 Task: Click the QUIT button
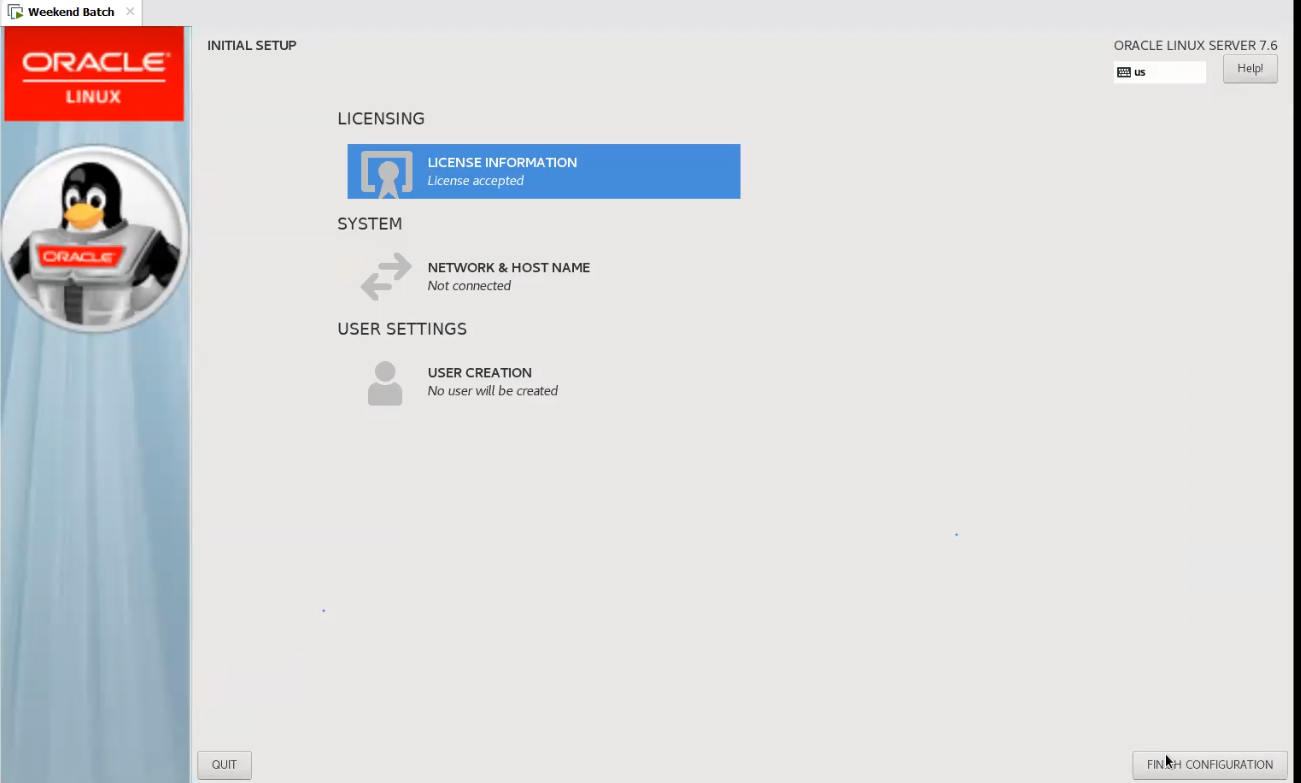tap(224, 765)
